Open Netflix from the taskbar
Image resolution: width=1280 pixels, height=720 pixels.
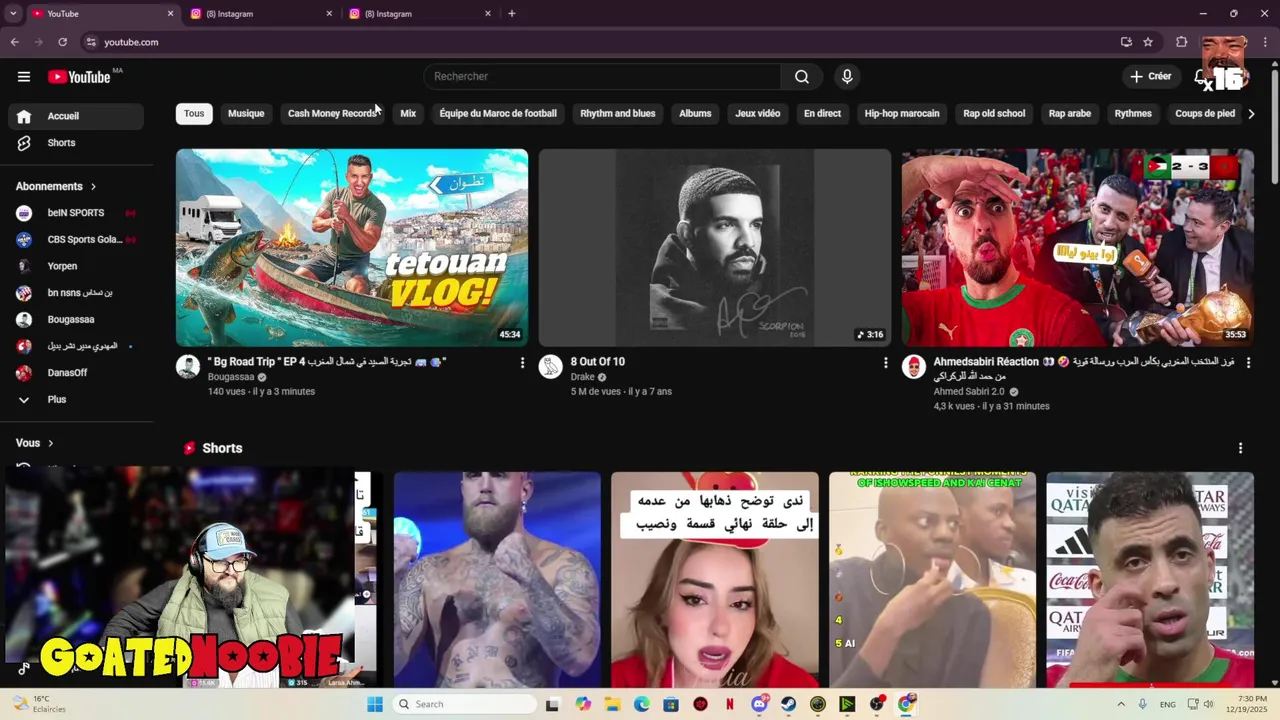(x=730, y=704)
